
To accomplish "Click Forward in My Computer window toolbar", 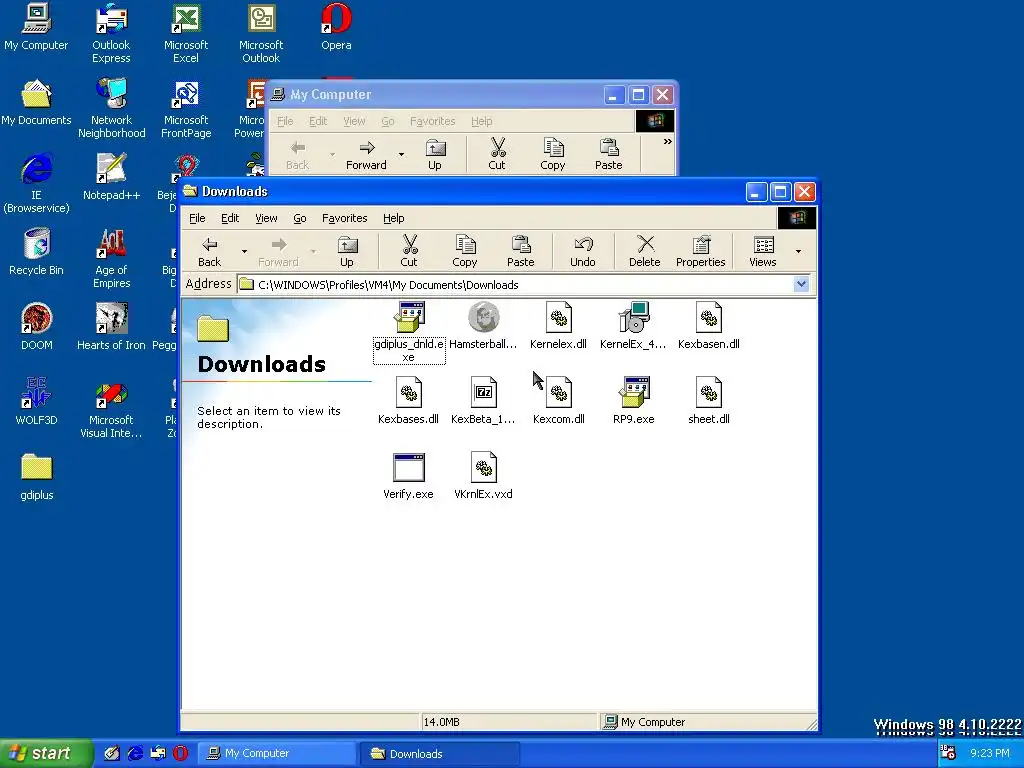I will pyautogui.click(x=366, y=155).
